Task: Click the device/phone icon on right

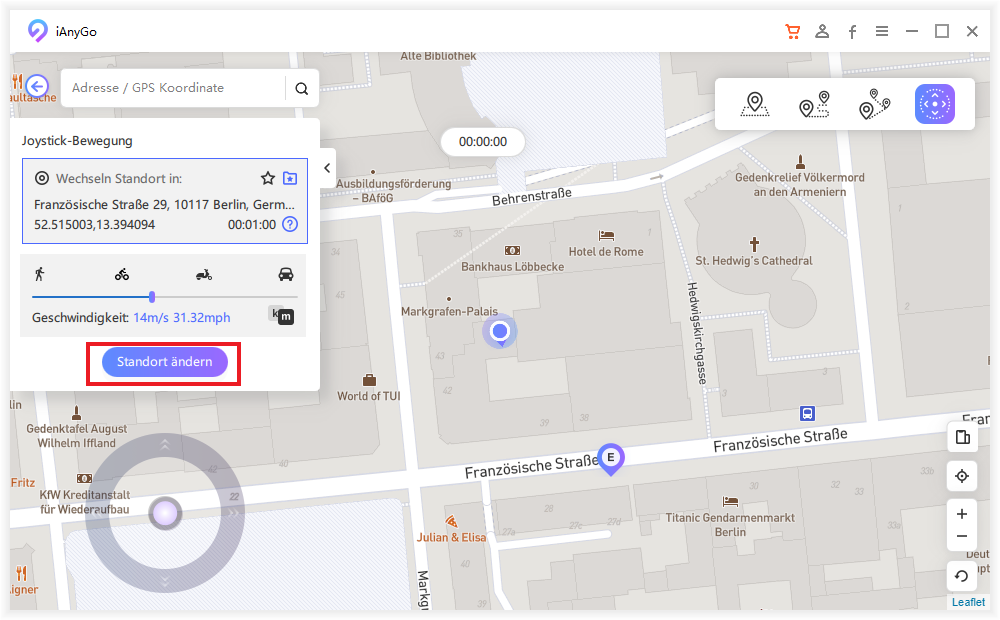Action: click(962, 438)
